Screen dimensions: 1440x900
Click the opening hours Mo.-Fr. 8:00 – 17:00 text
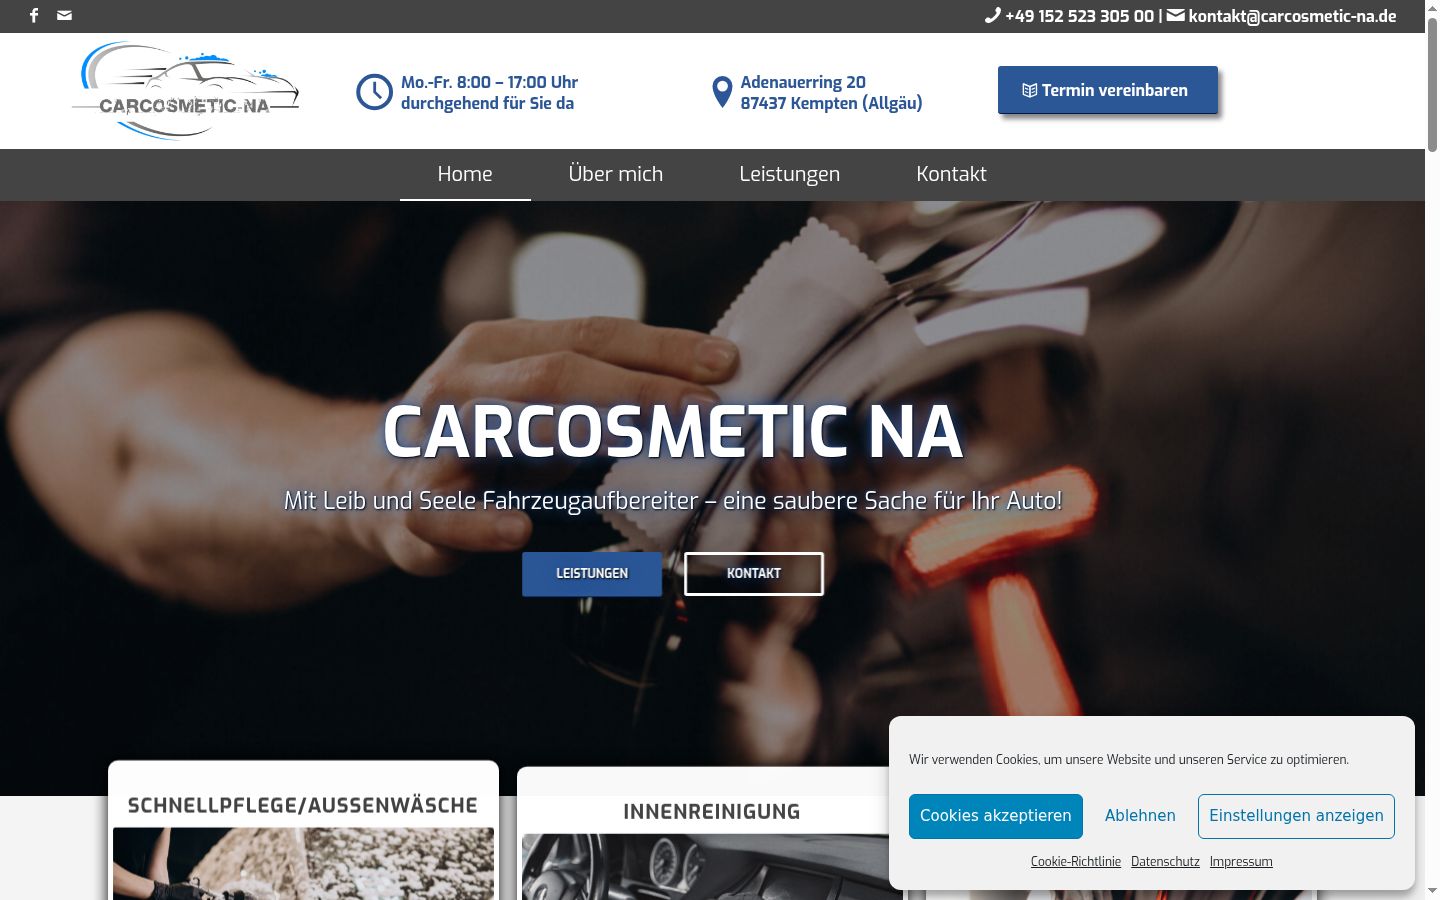pos(489,82)
